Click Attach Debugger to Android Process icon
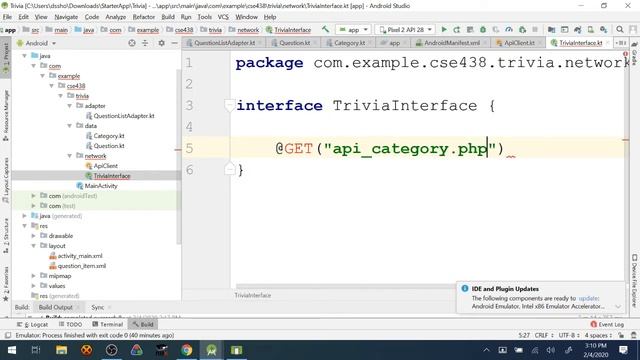The image size is (640, 360). coord(522,29)
